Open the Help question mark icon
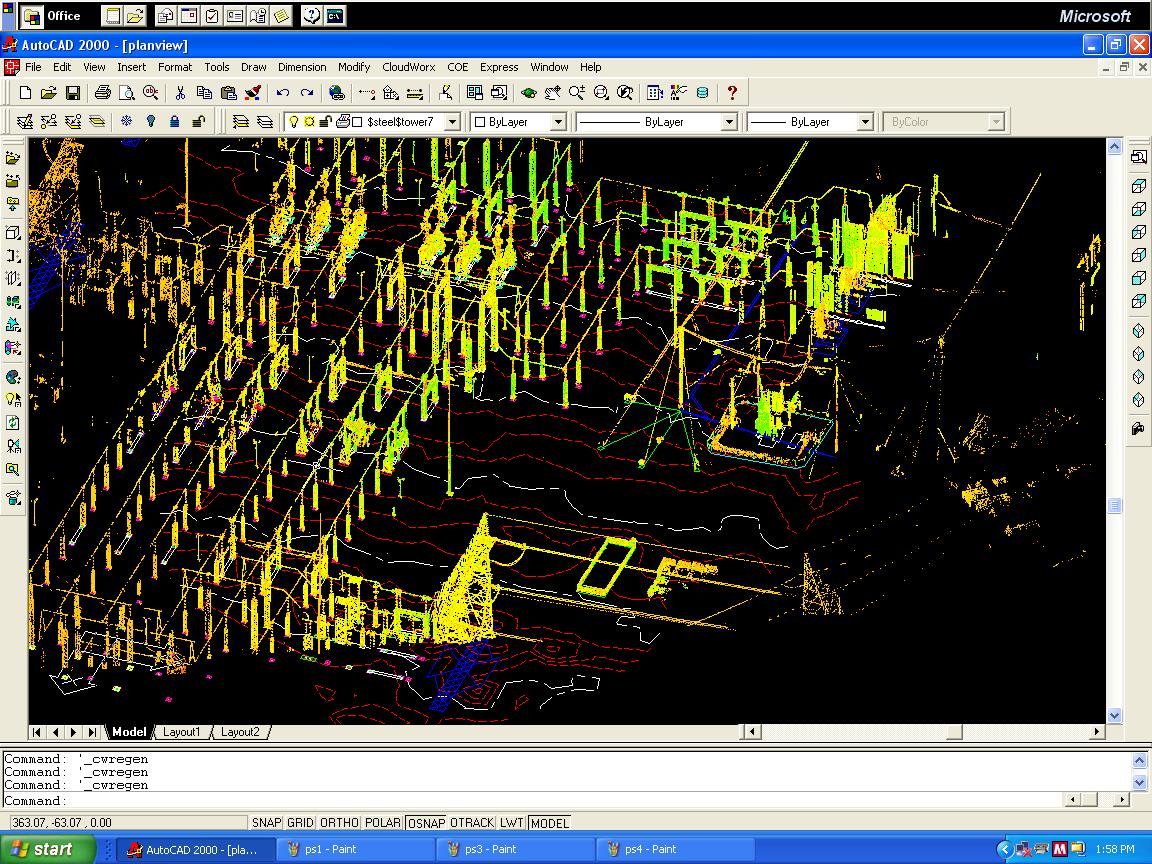 point(732,93)
